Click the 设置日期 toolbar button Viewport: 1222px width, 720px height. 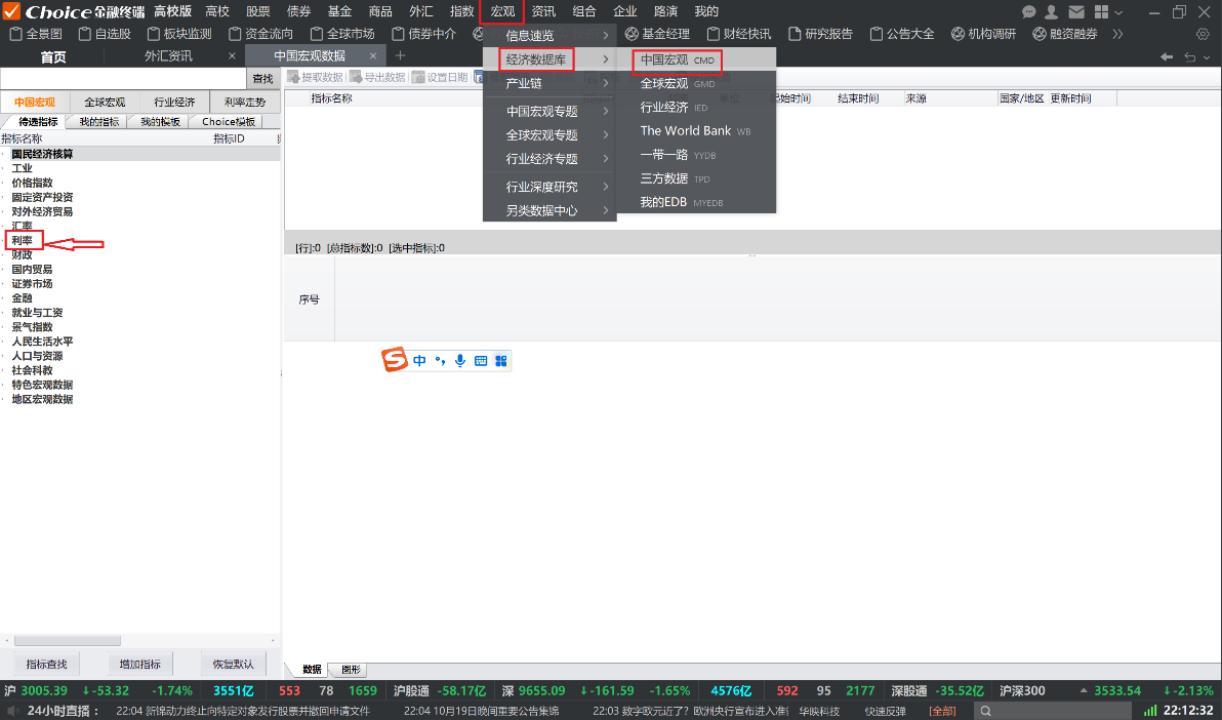click(x=440, y=77)
